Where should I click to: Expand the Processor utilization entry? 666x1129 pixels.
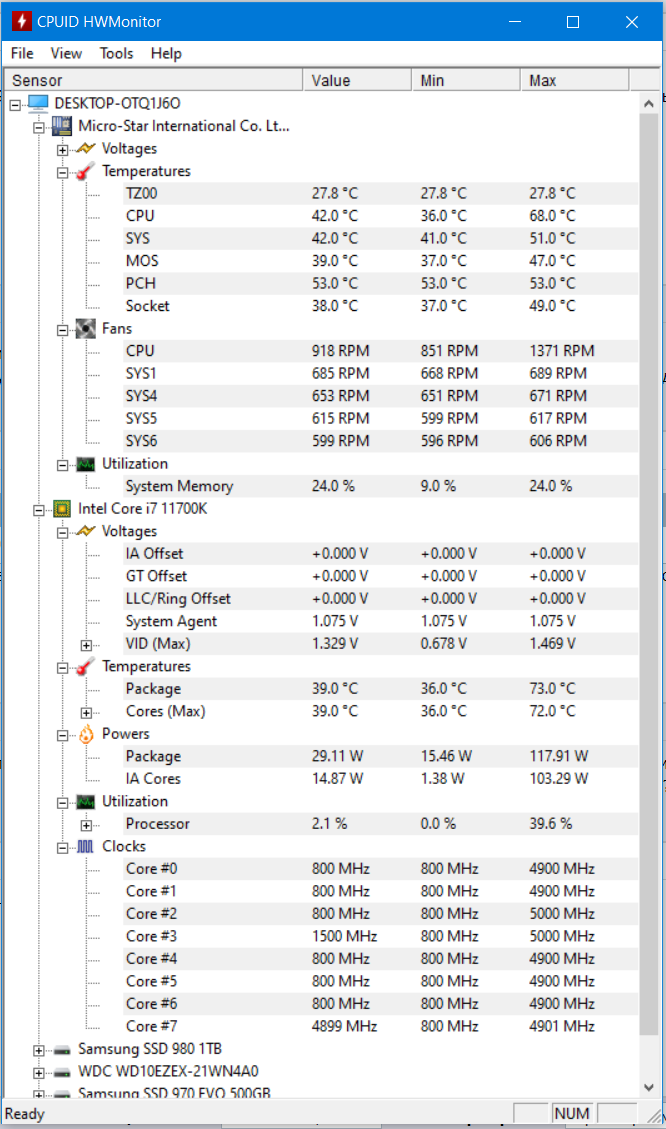pyautogui.click(x=86, y=824)
